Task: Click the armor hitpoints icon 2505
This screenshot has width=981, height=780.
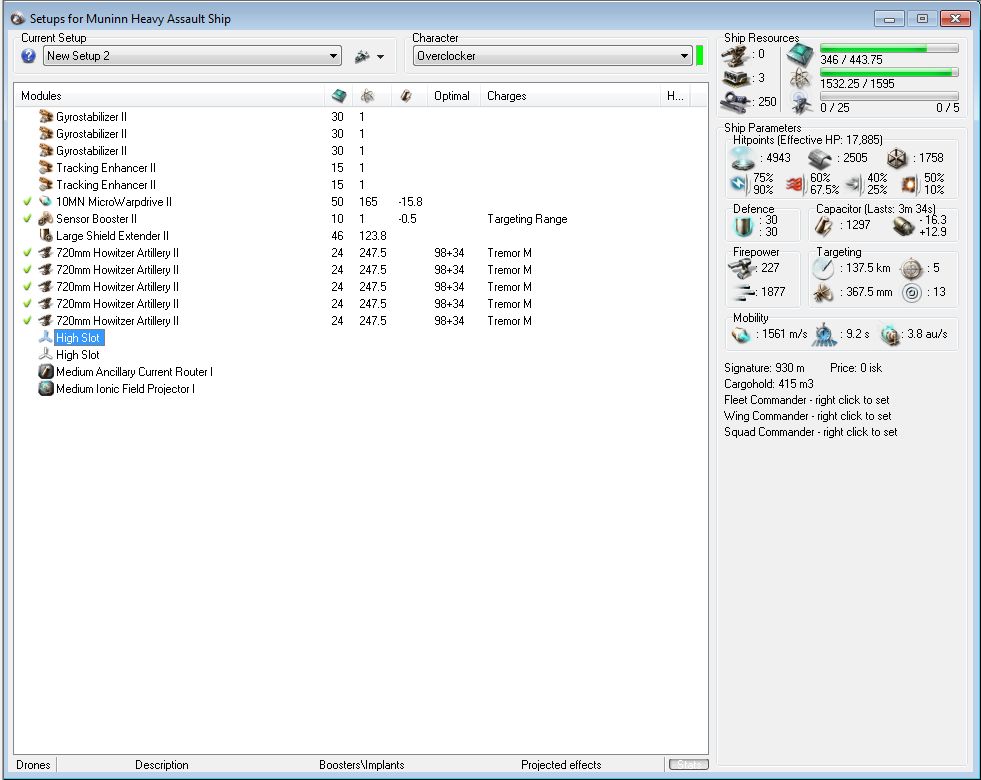Action: pos(820,159)
